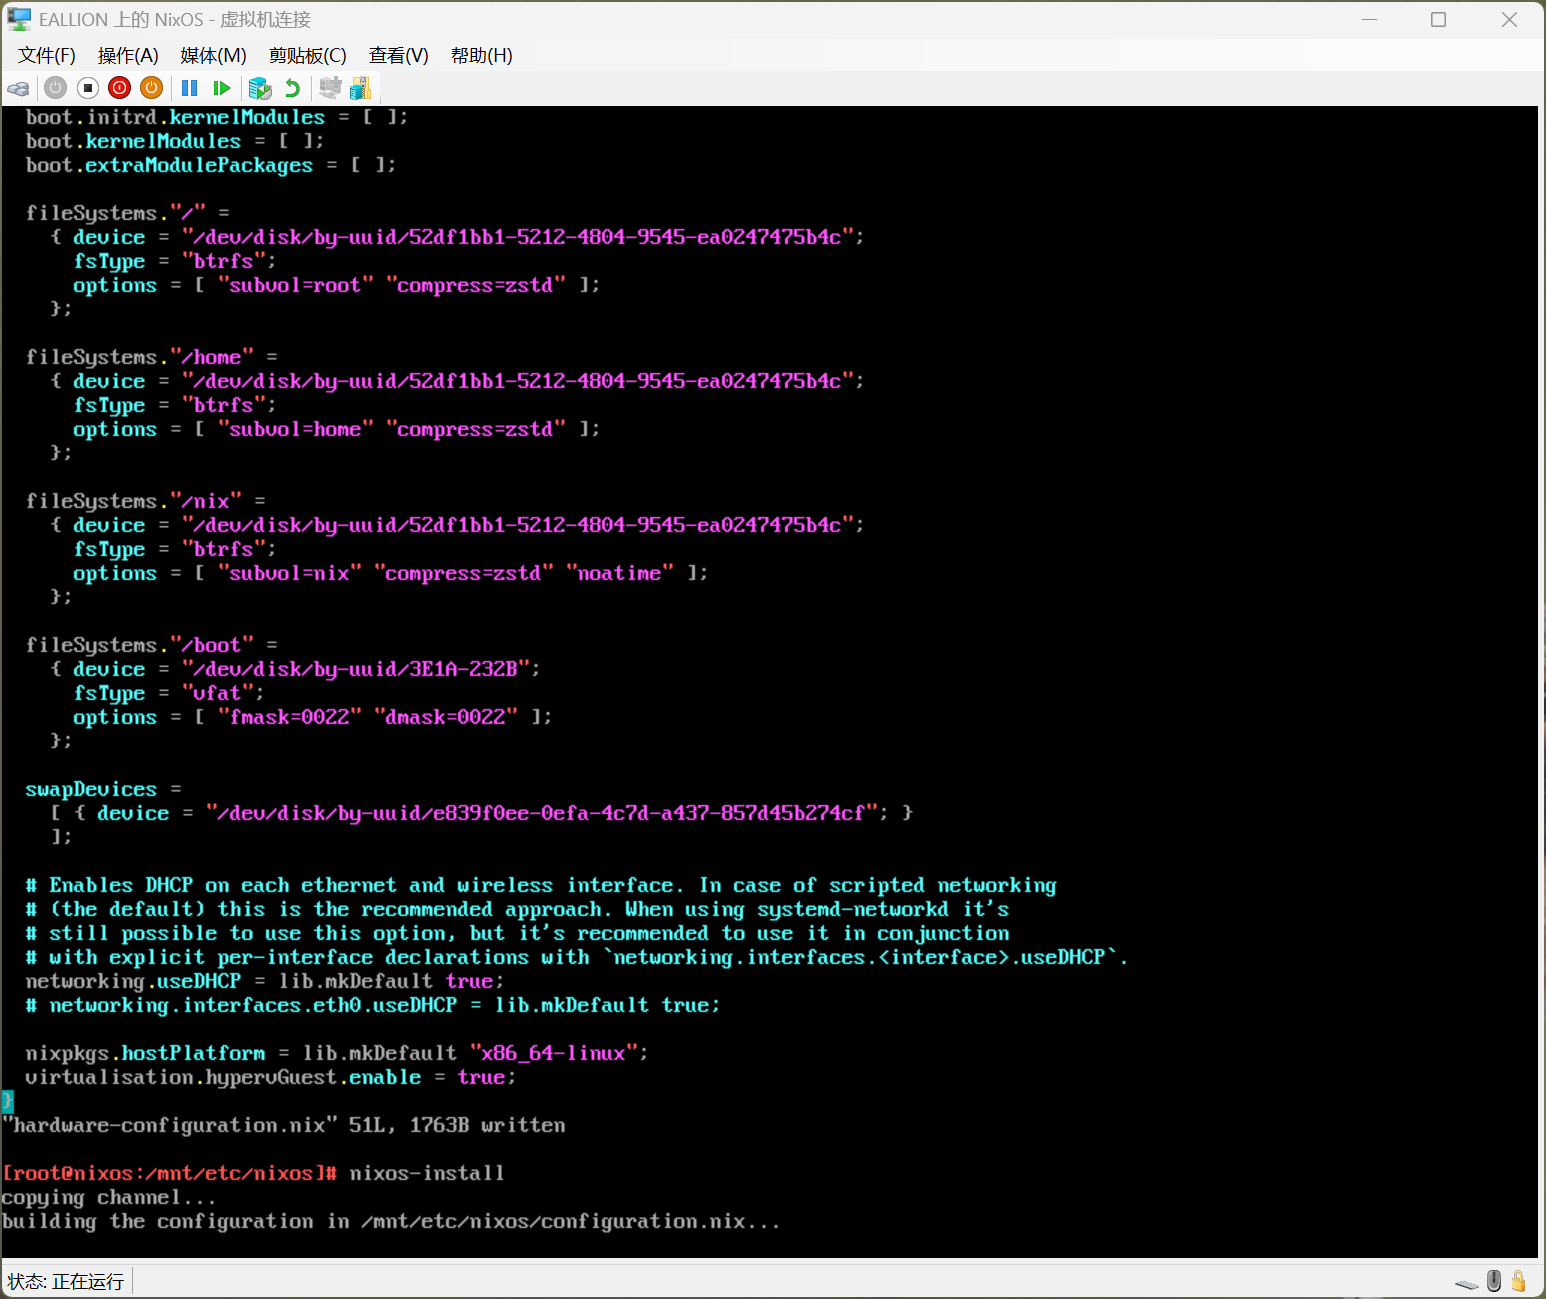The image size is (1546, 1299).
Task: Create a checkpoint of the virtual machine
Action: 260,88
